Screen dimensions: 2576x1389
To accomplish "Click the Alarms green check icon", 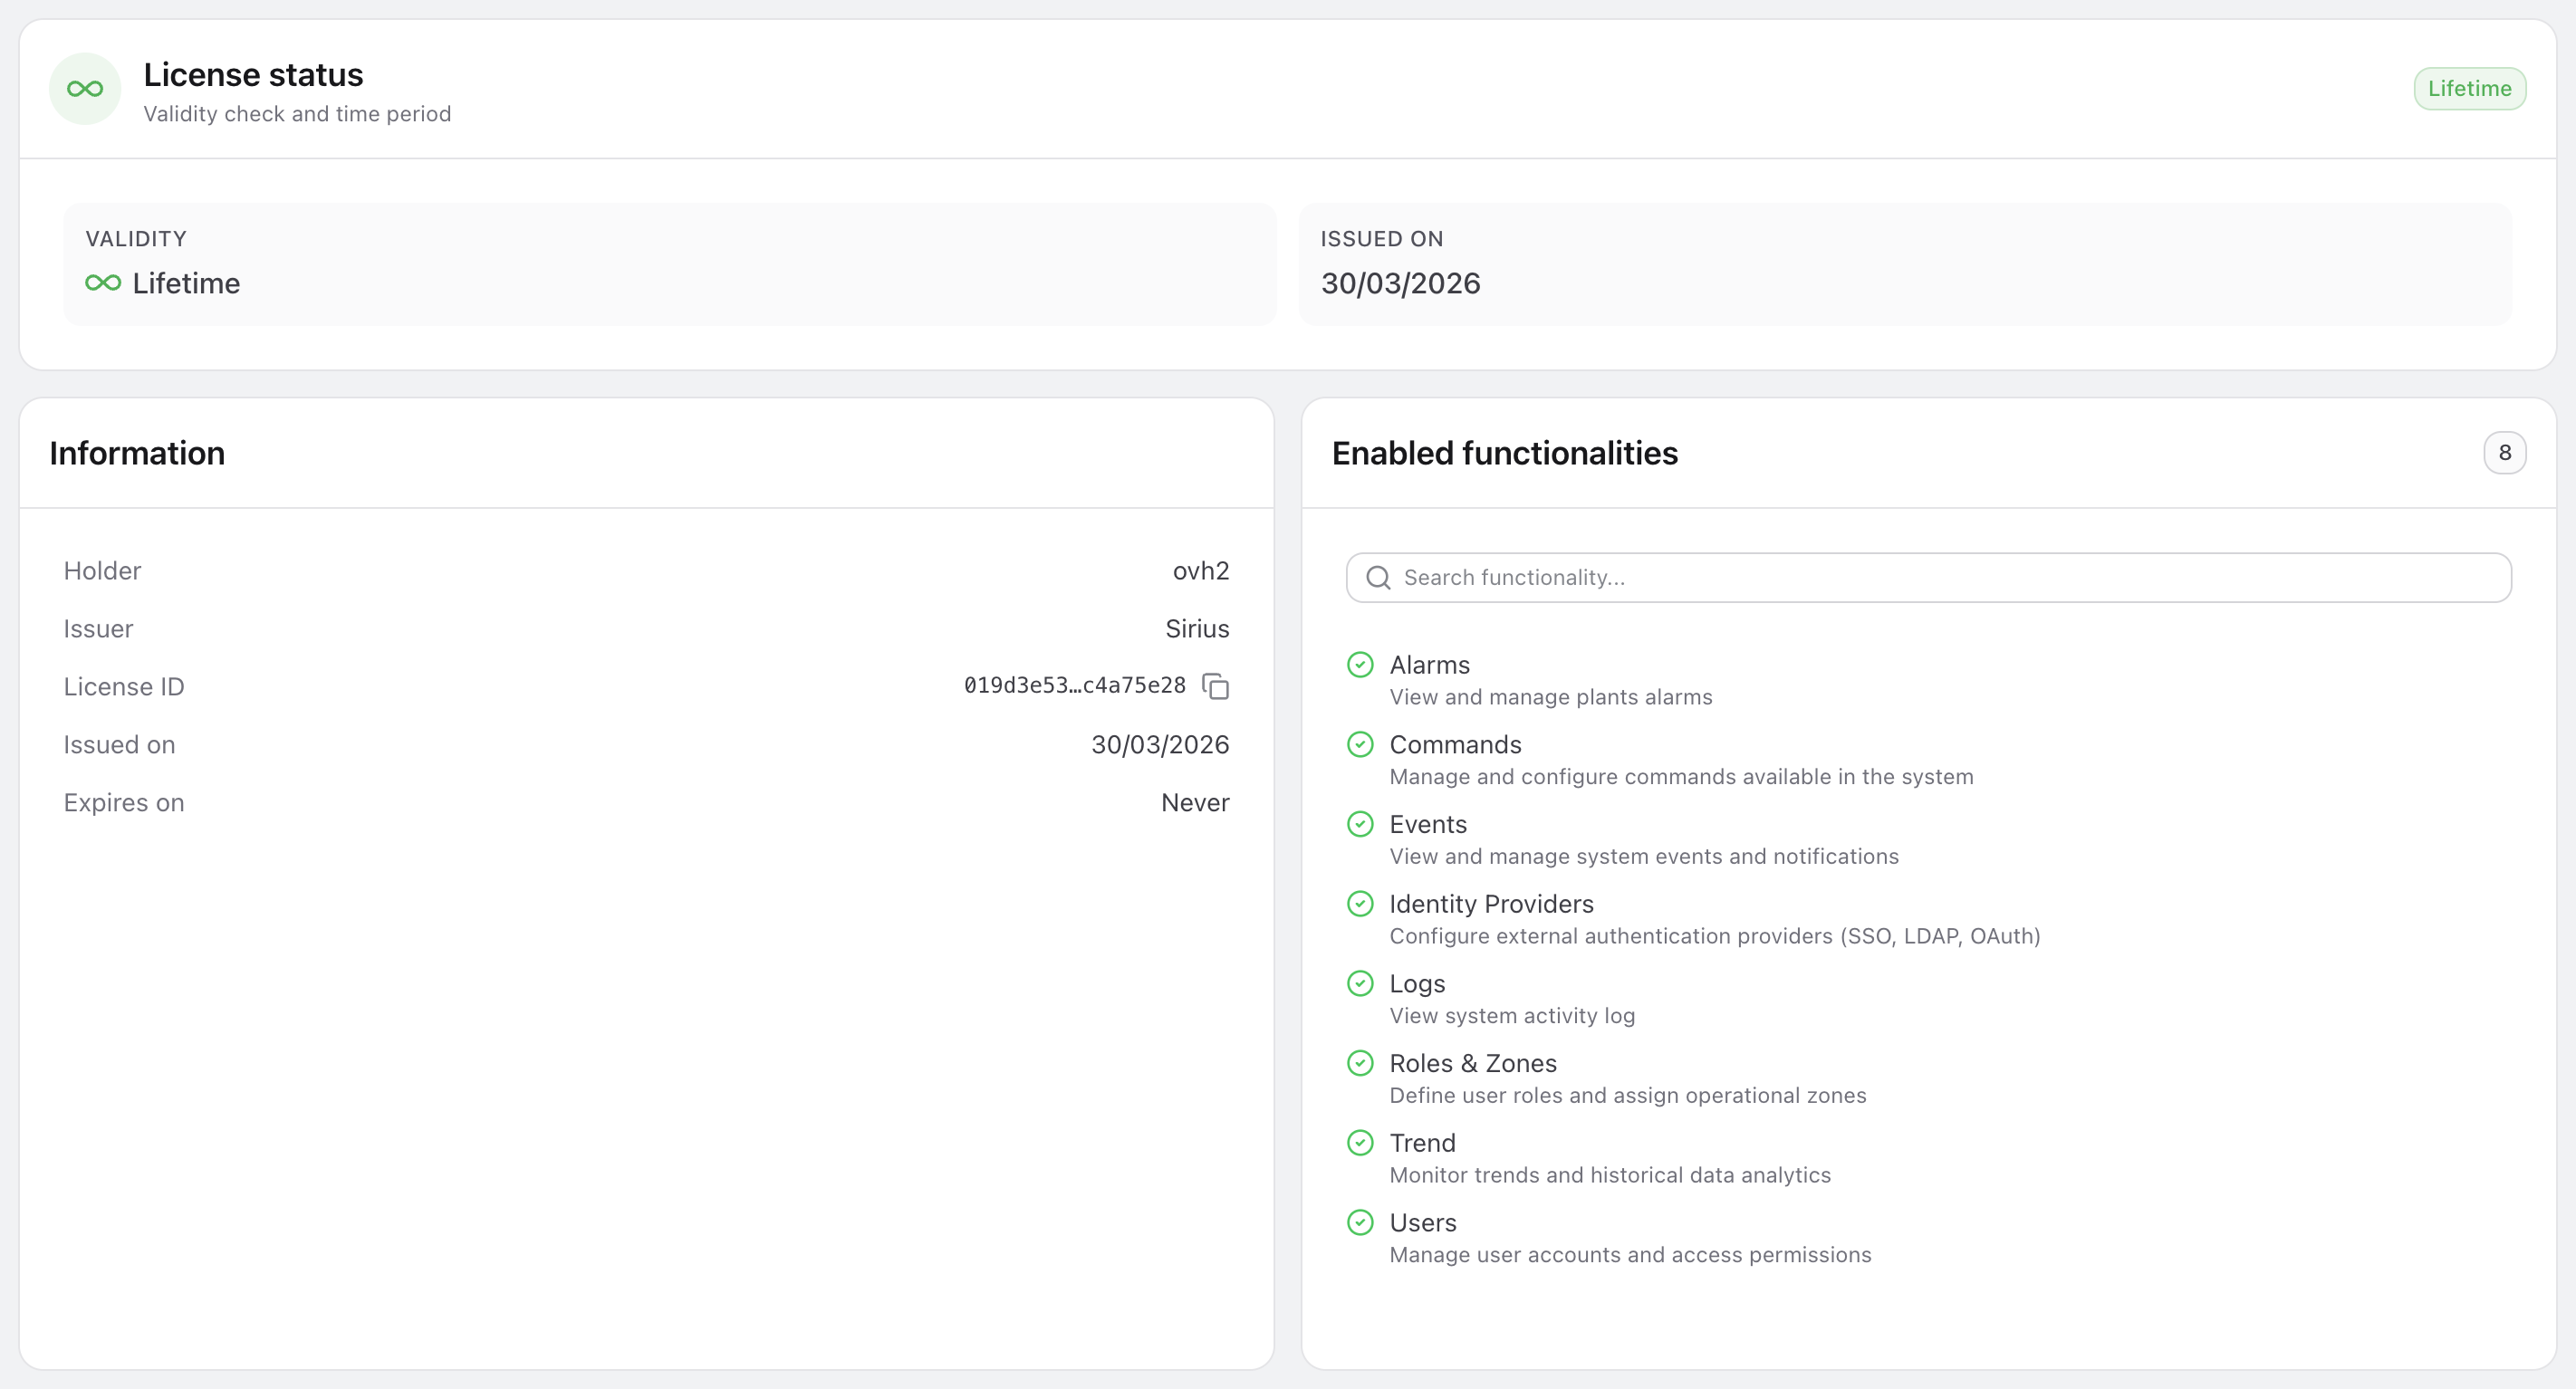I will pyautogui.click(x=1360, y=665).
